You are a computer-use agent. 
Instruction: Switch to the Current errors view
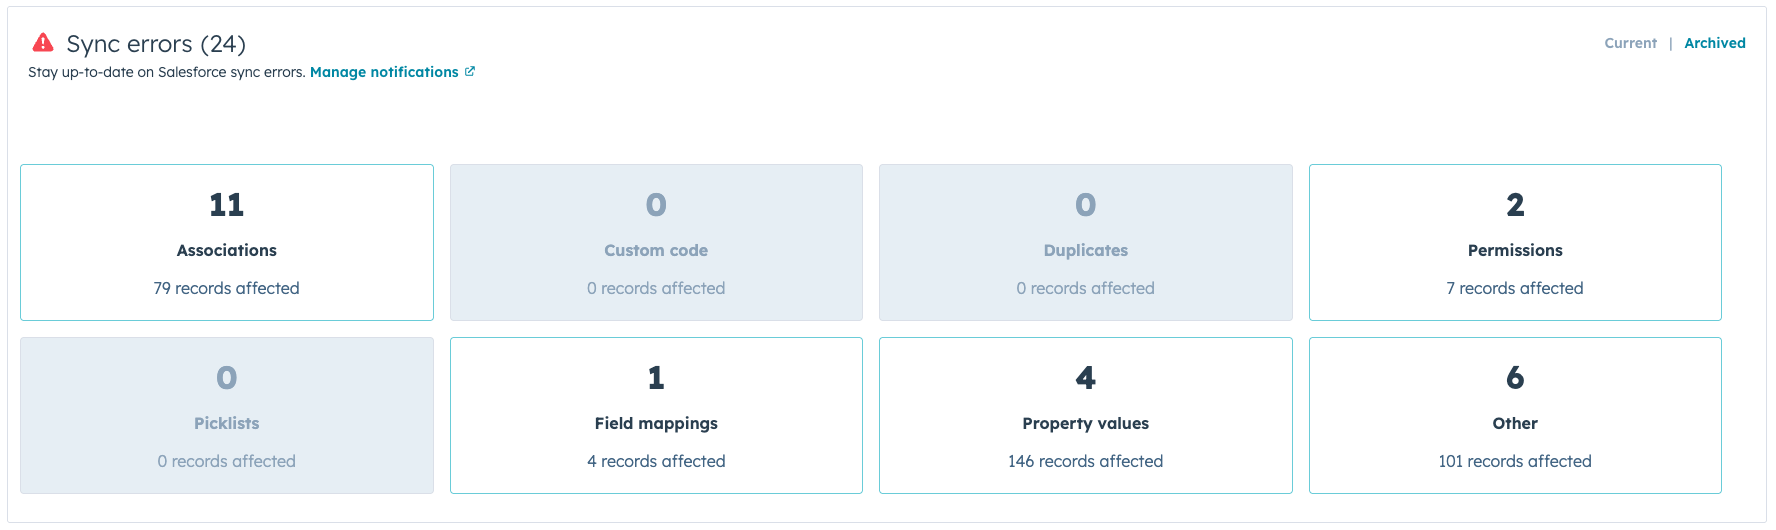pyautogui.click(x=1630, y=43)
